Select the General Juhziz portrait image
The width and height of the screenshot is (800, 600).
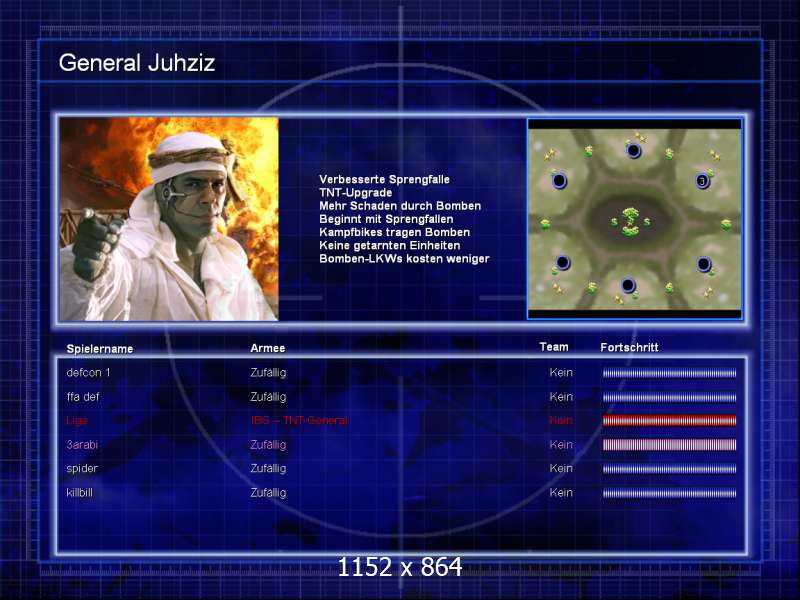[x=169, y=219]
